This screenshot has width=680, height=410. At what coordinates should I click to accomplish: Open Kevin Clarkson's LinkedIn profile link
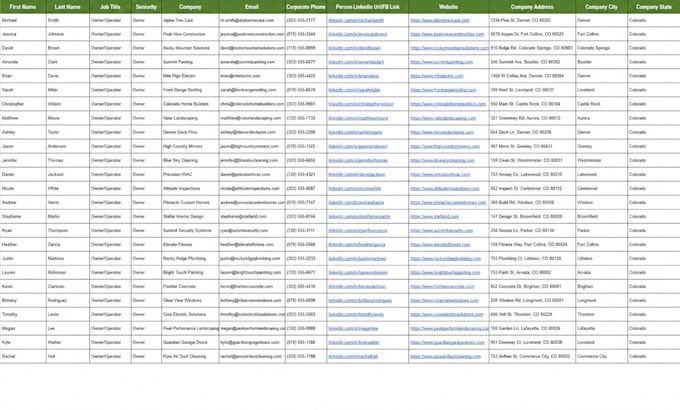[x=357, y=287]
